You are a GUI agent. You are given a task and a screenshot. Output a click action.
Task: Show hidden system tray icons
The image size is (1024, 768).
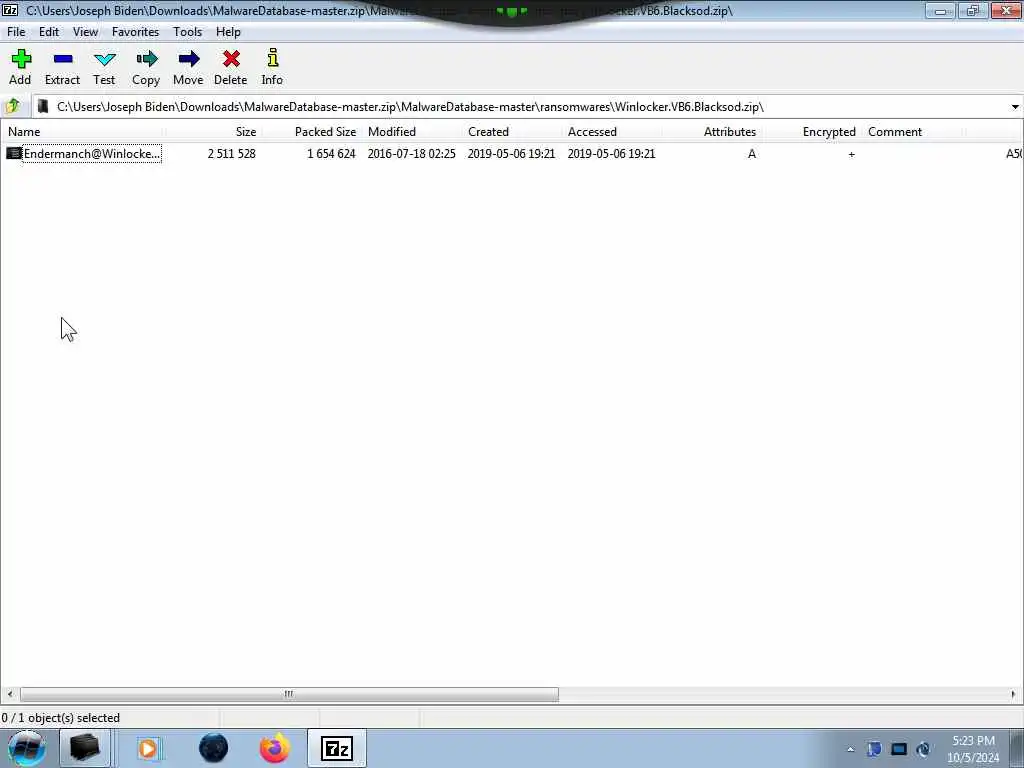click(x=850, y=749)
